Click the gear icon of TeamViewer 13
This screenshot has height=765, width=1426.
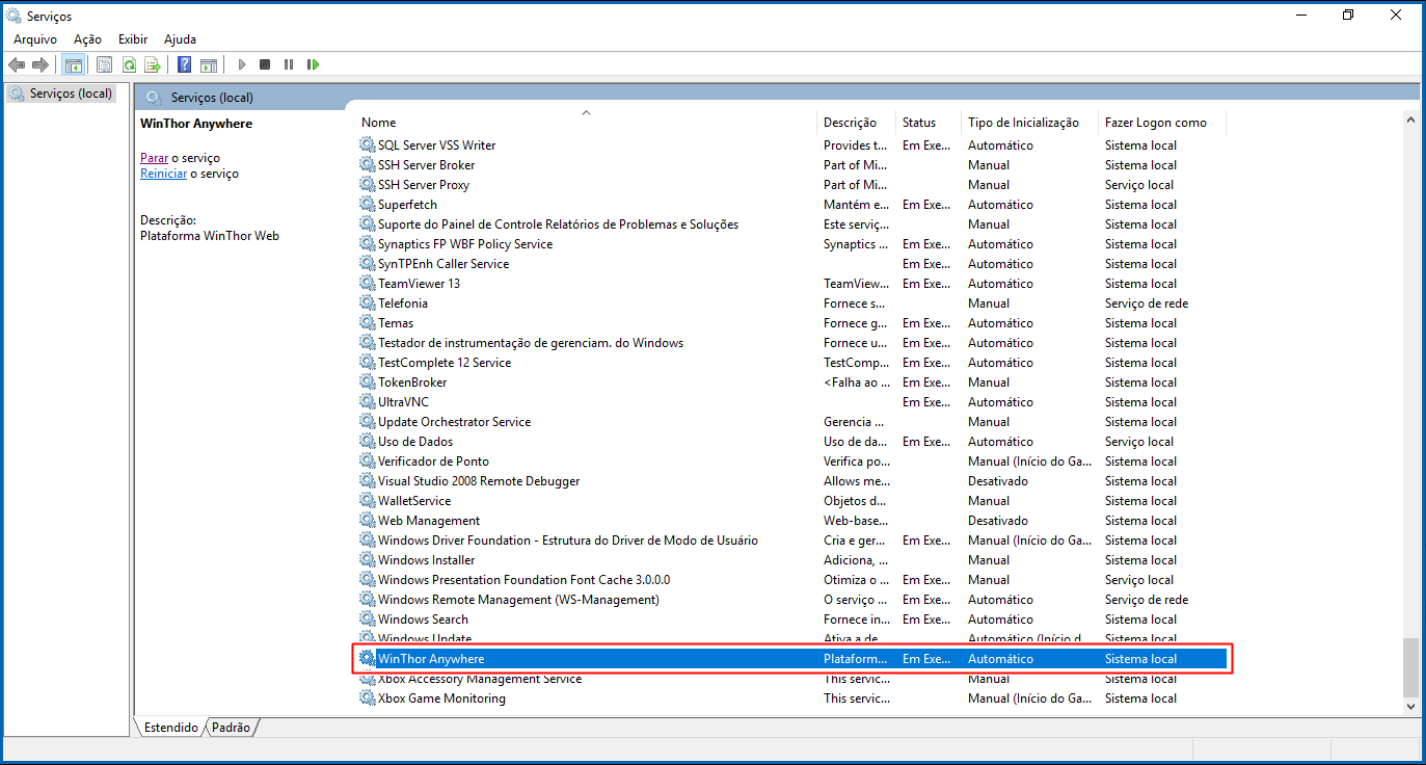pyautogui.click(x=367, y=283)
